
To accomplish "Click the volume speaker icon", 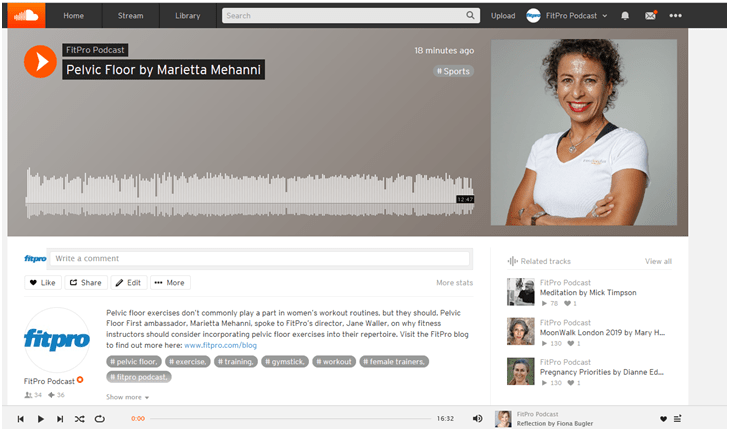I will pyautogui.click(x=477, y=418).
